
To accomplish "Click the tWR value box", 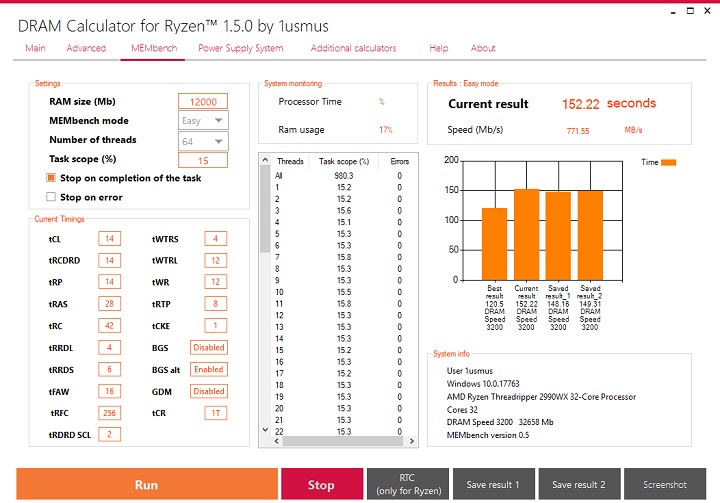I will (215, 282).
